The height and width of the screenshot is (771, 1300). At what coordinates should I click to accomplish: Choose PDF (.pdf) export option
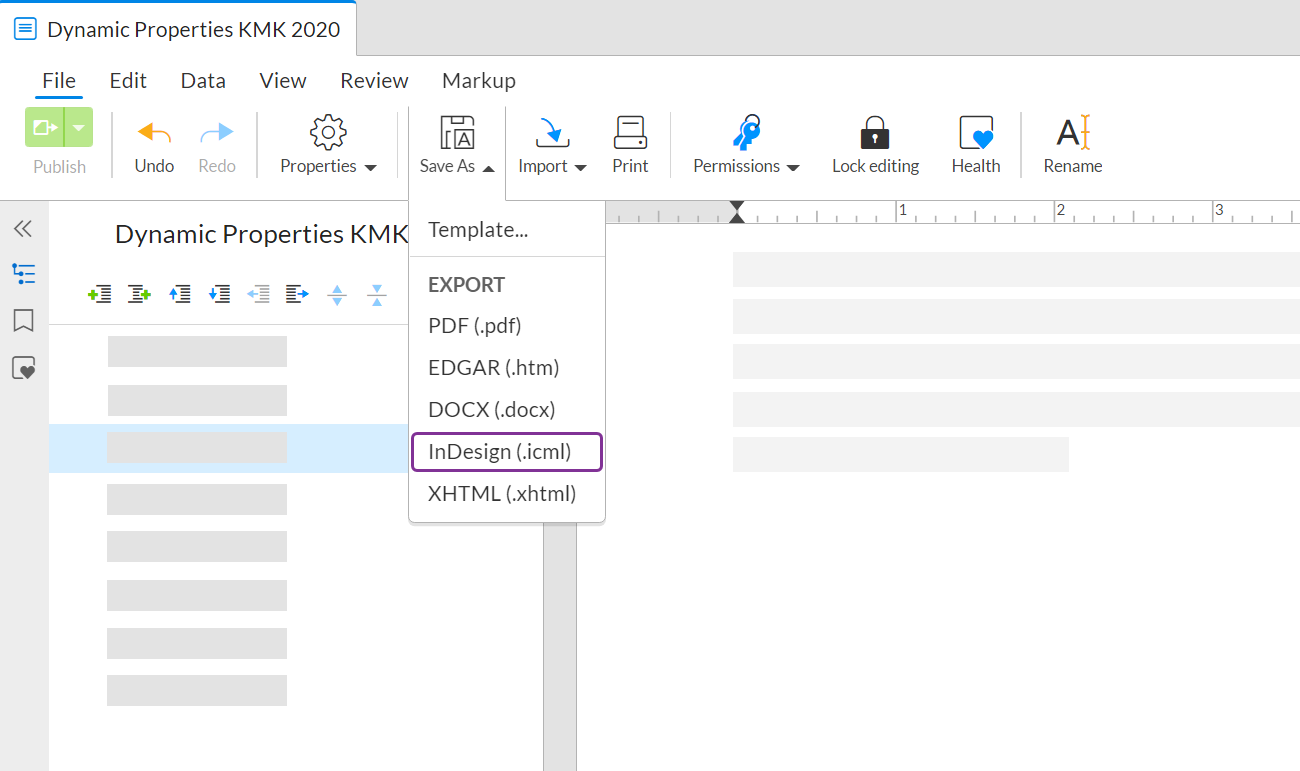475,326
